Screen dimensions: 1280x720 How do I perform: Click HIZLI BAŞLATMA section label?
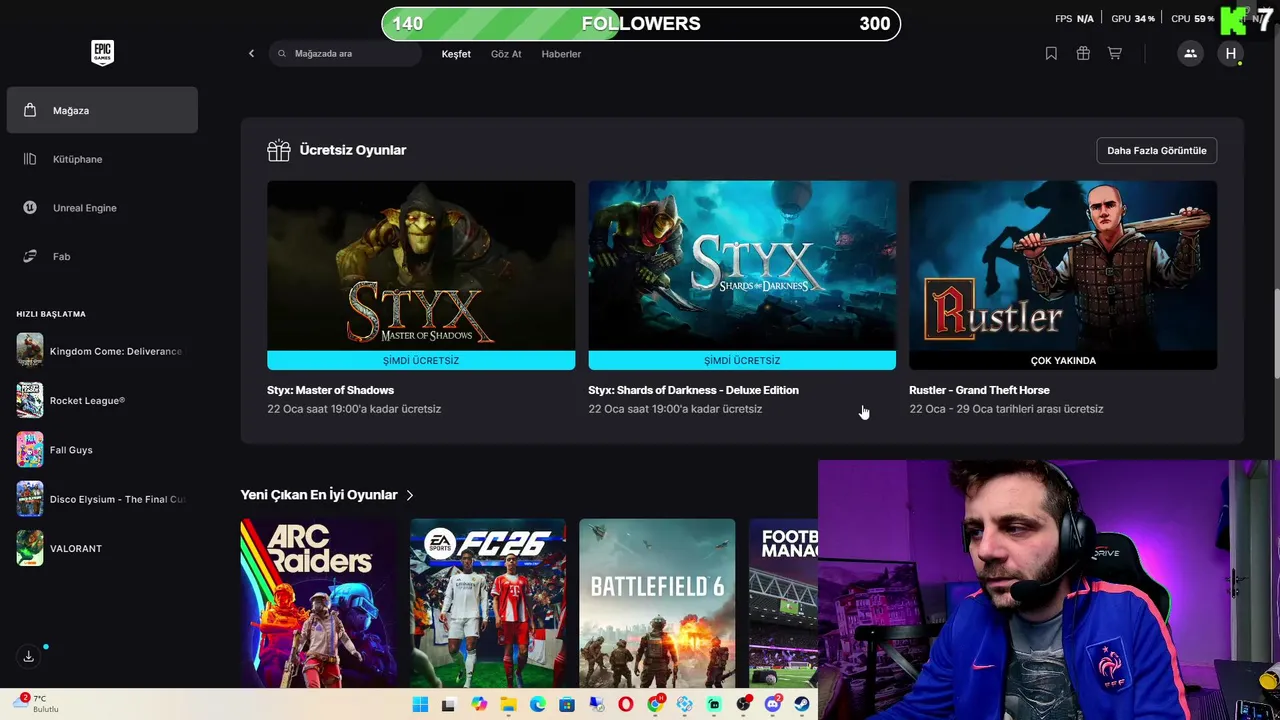point(51,314)
